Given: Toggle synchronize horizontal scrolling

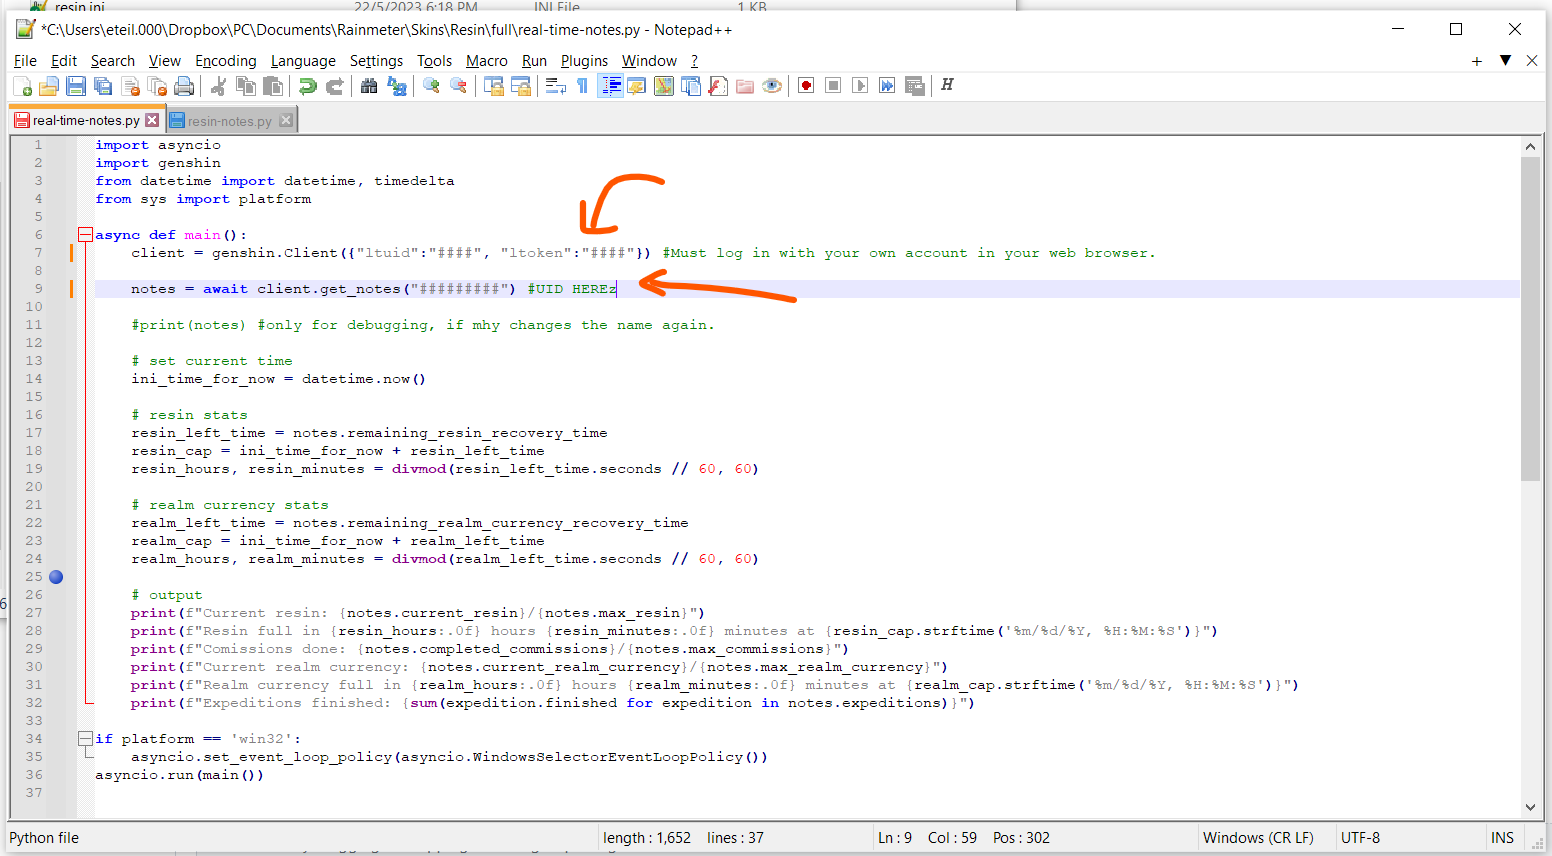Looking at the screenshot, I should 520,86.
